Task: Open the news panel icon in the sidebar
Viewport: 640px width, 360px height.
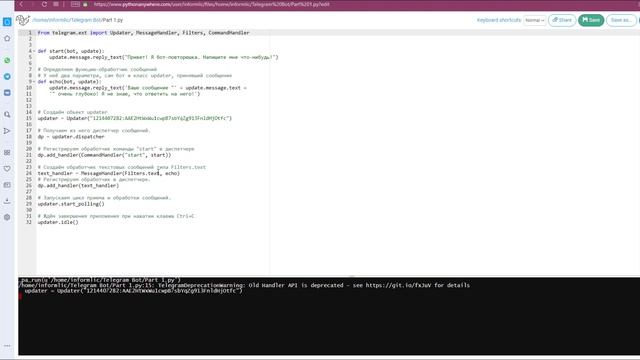Action: (x=7, y=185)
